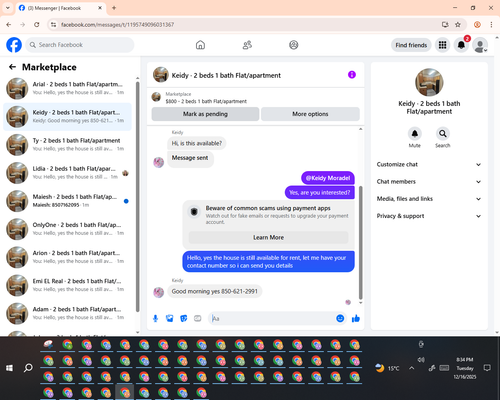Open the Facebook menu grid icon

pos(442,45)
